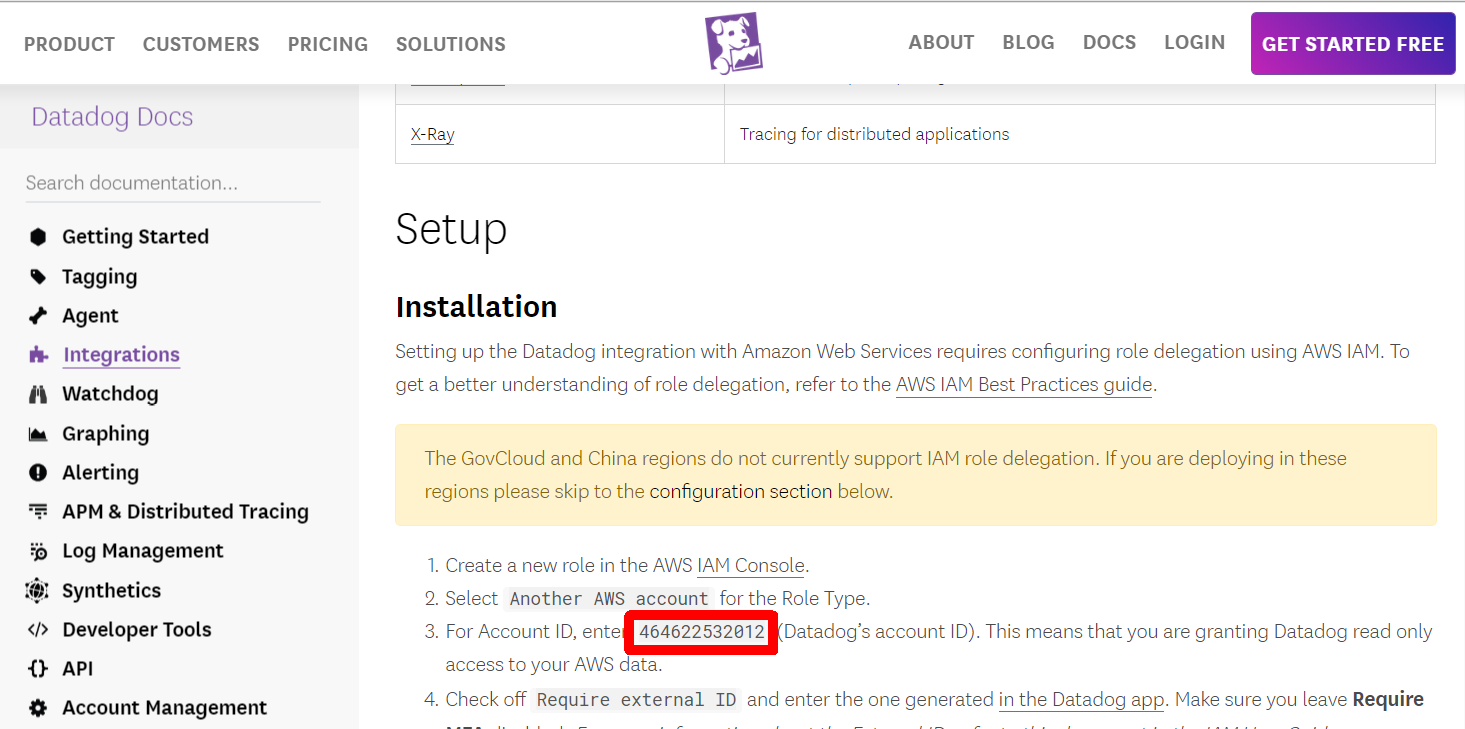Click the Tagging tag icon
Screen dimensions: 1465x729
[38, 276]
